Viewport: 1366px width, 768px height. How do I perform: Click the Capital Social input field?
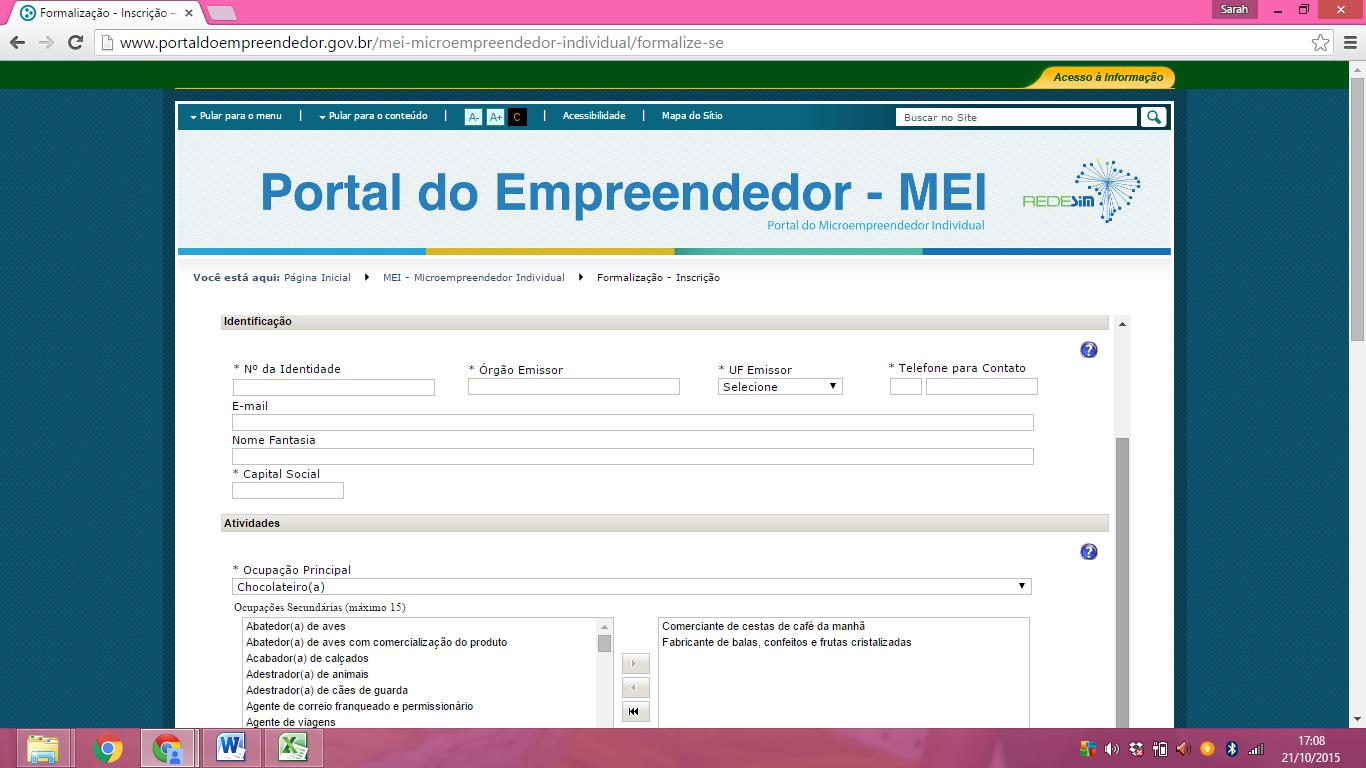(x=288, y=491)
